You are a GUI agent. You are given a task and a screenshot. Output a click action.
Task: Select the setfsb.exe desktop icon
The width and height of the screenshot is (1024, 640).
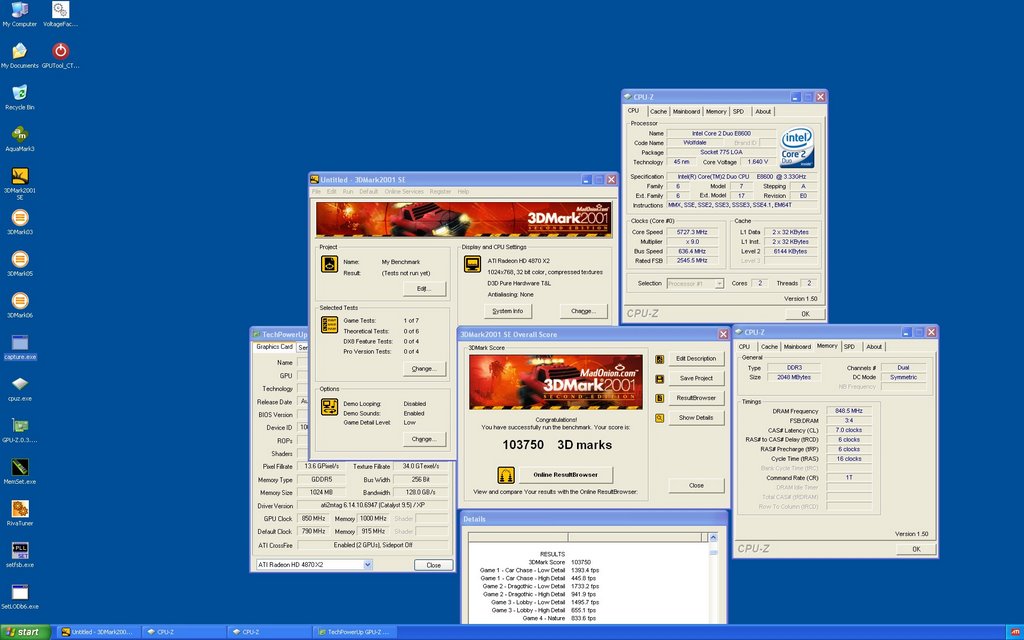click(x=20, y=555)
